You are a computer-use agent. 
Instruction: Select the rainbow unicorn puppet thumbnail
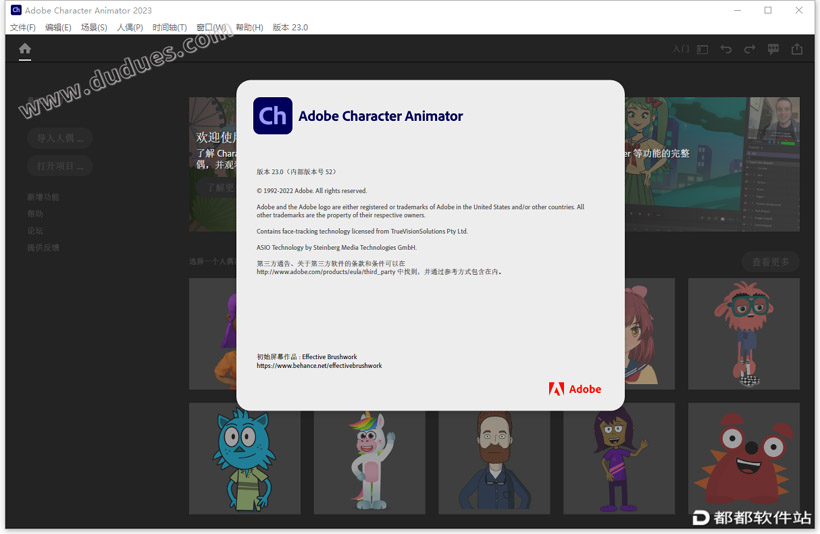click(x=369, y=462)
